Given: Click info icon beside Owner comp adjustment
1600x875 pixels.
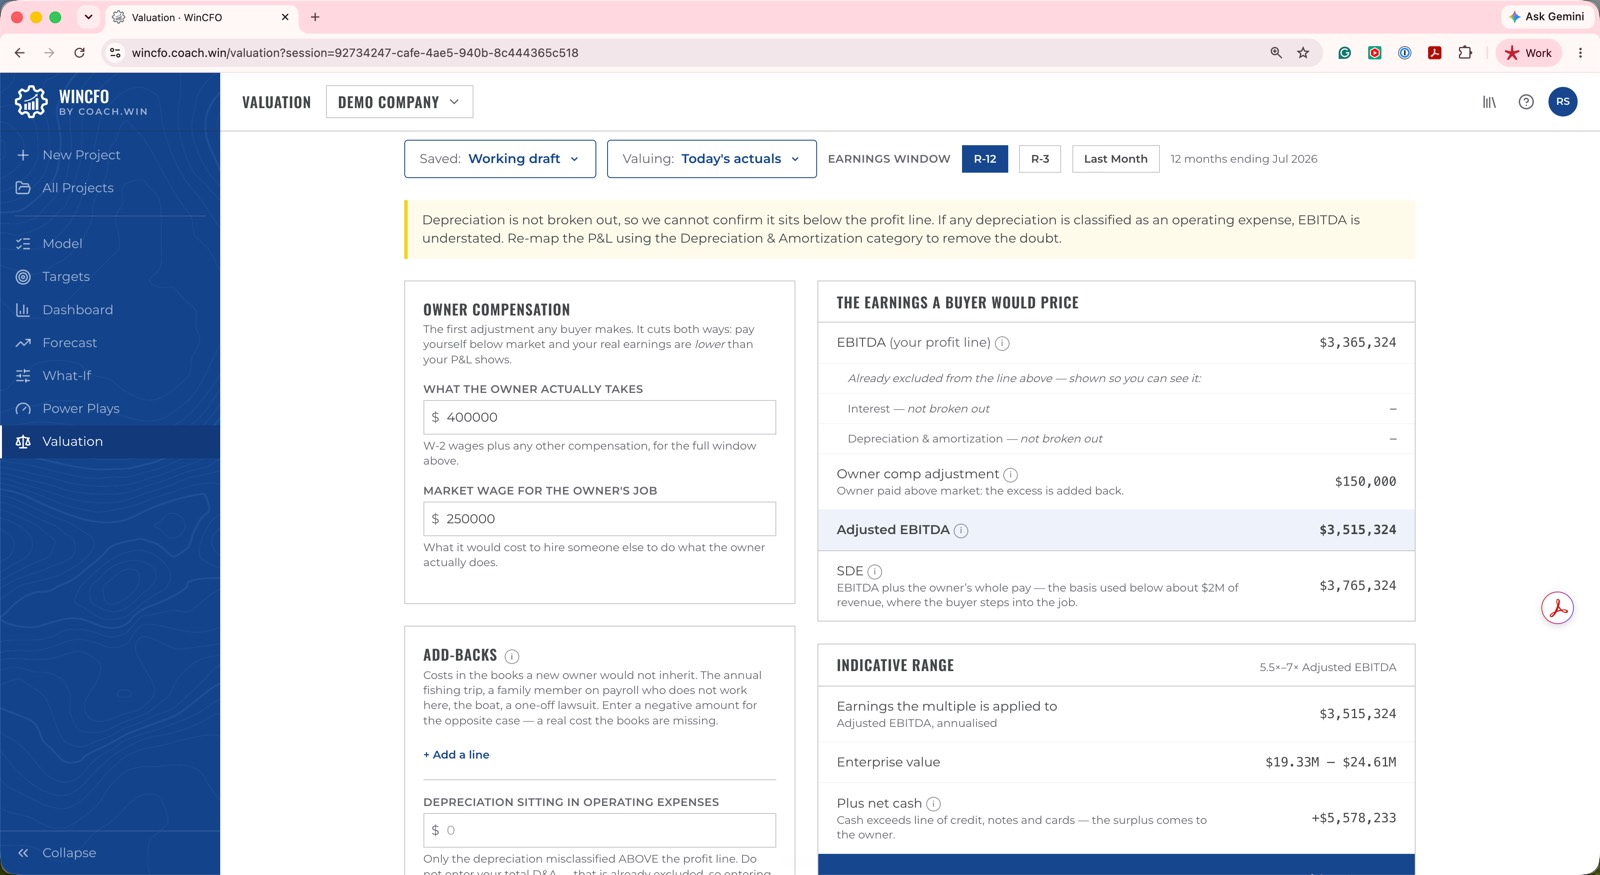Looking at the screenshot, I should point(1010,475).
